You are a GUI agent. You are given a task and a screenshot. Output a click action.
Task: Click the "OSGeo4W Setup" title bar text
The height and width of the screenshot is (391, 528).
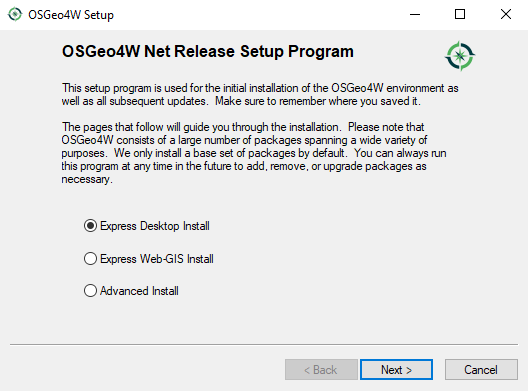pyautogui.click(x=71, y=15)
